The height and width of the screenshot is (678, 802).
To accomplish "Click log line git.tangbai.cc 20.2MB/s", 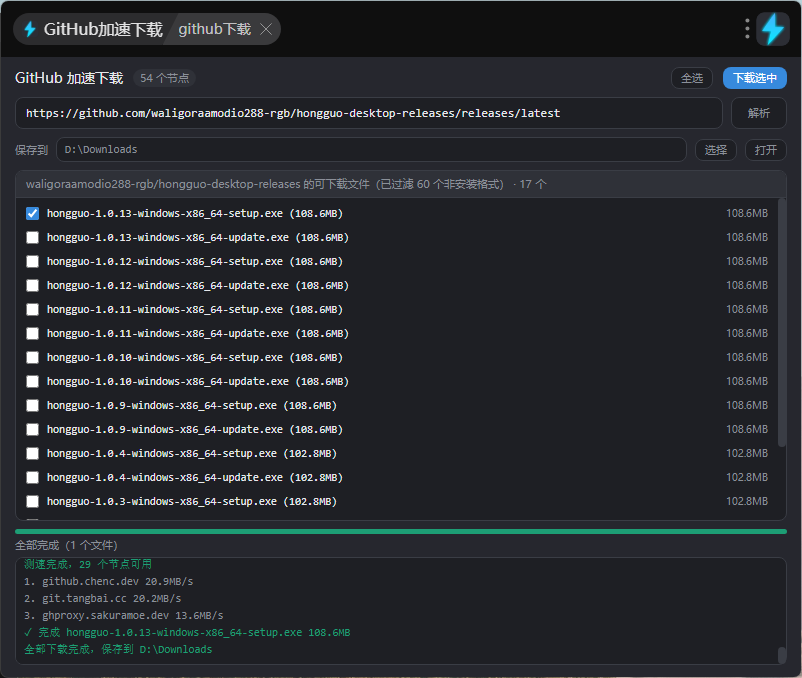I will [x=102, y=598].
